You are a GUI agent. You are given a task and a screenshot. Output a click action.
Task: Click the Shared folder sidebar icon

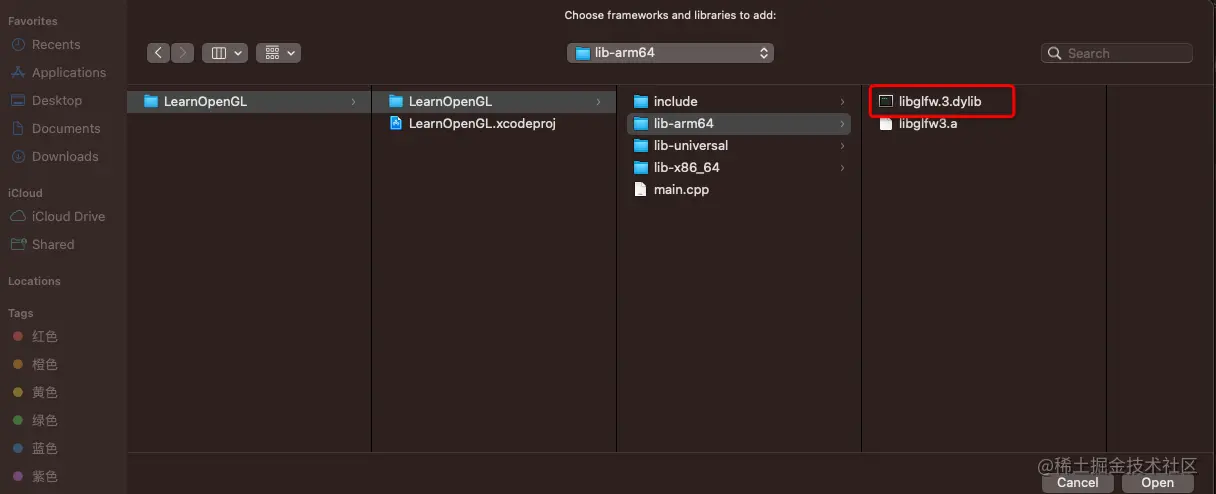(18, 245)
